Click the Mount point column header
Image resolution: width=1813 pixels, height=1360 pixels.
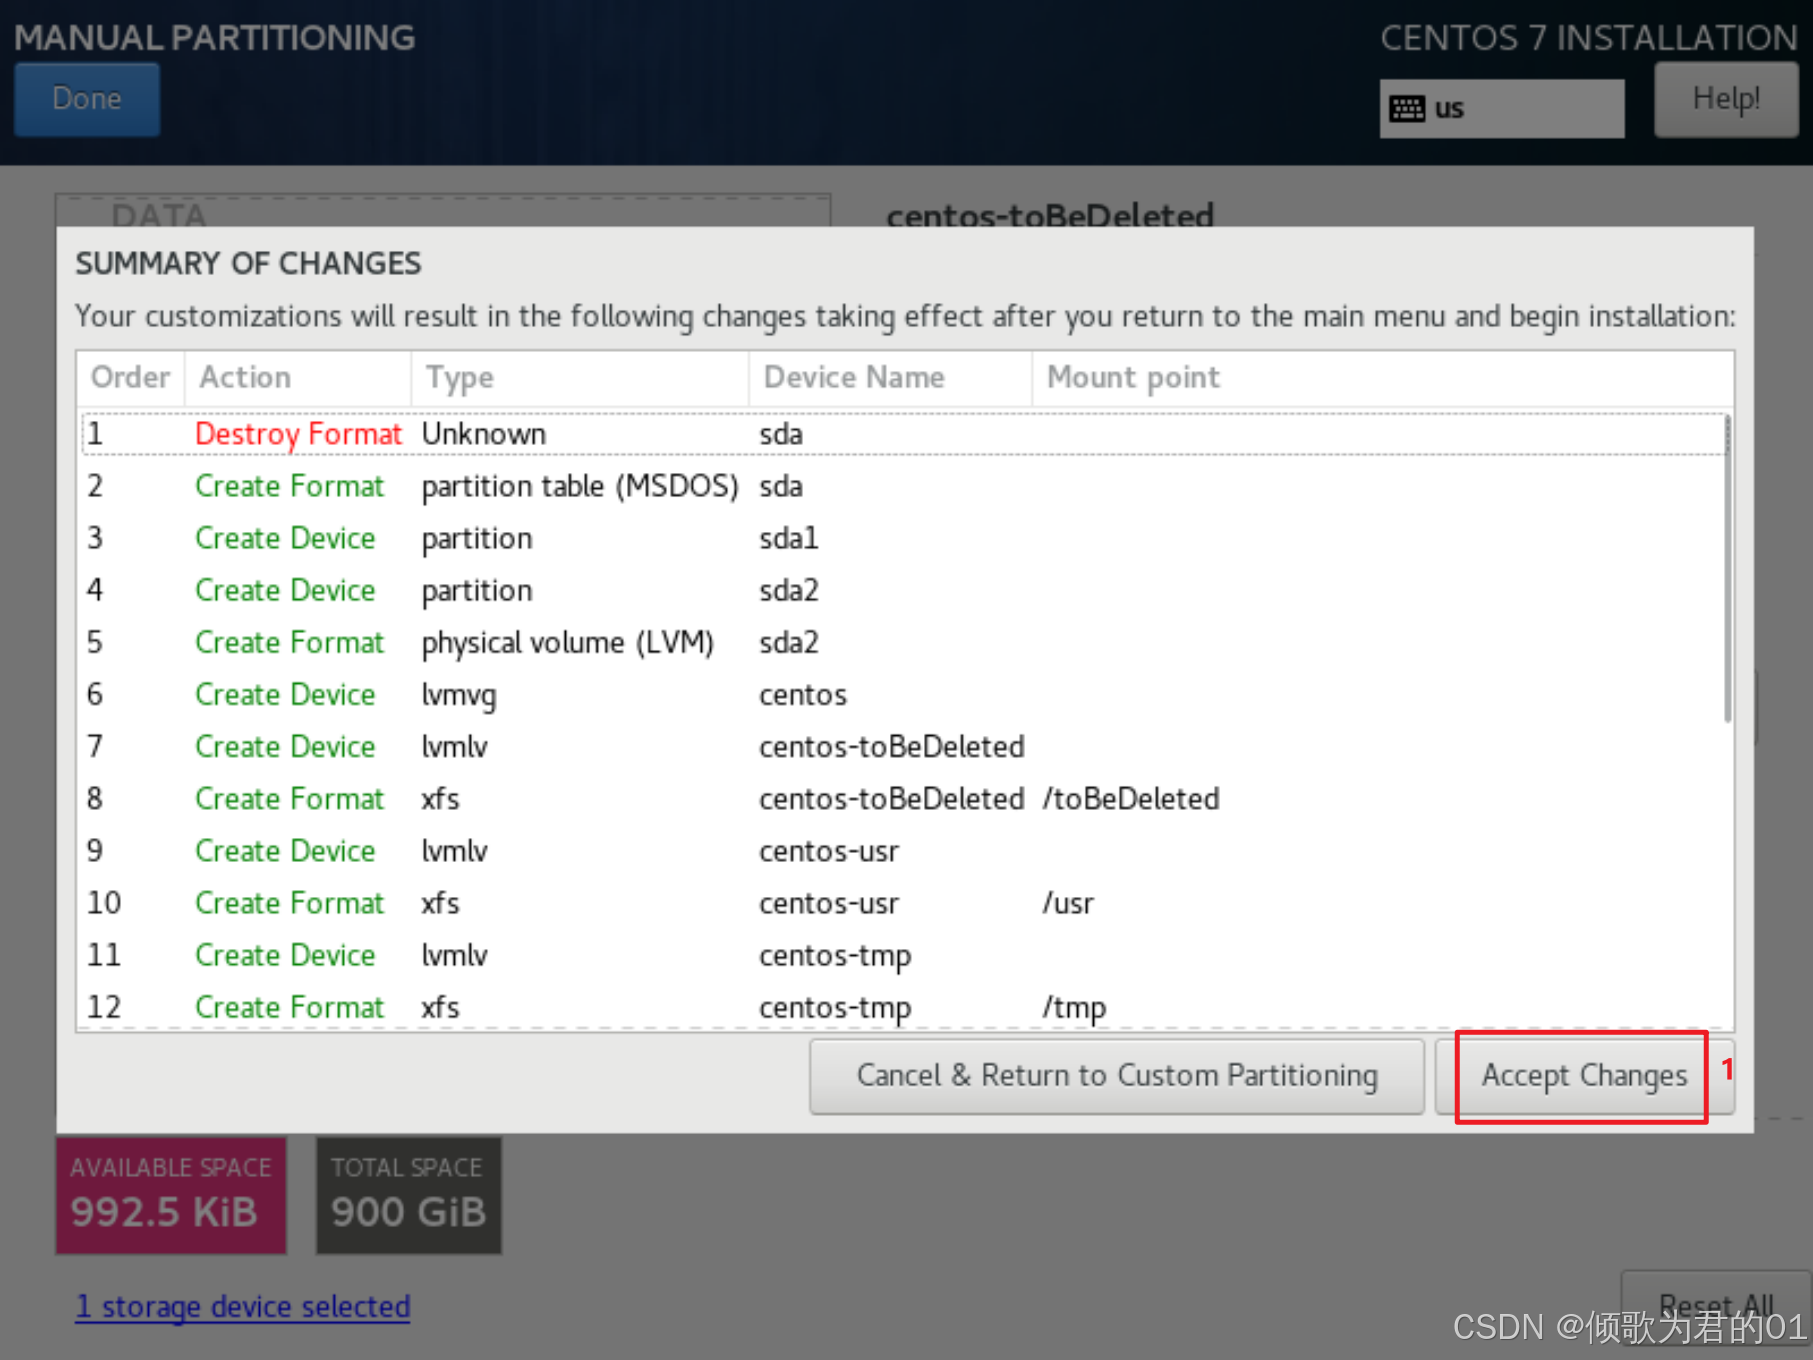1382,378
